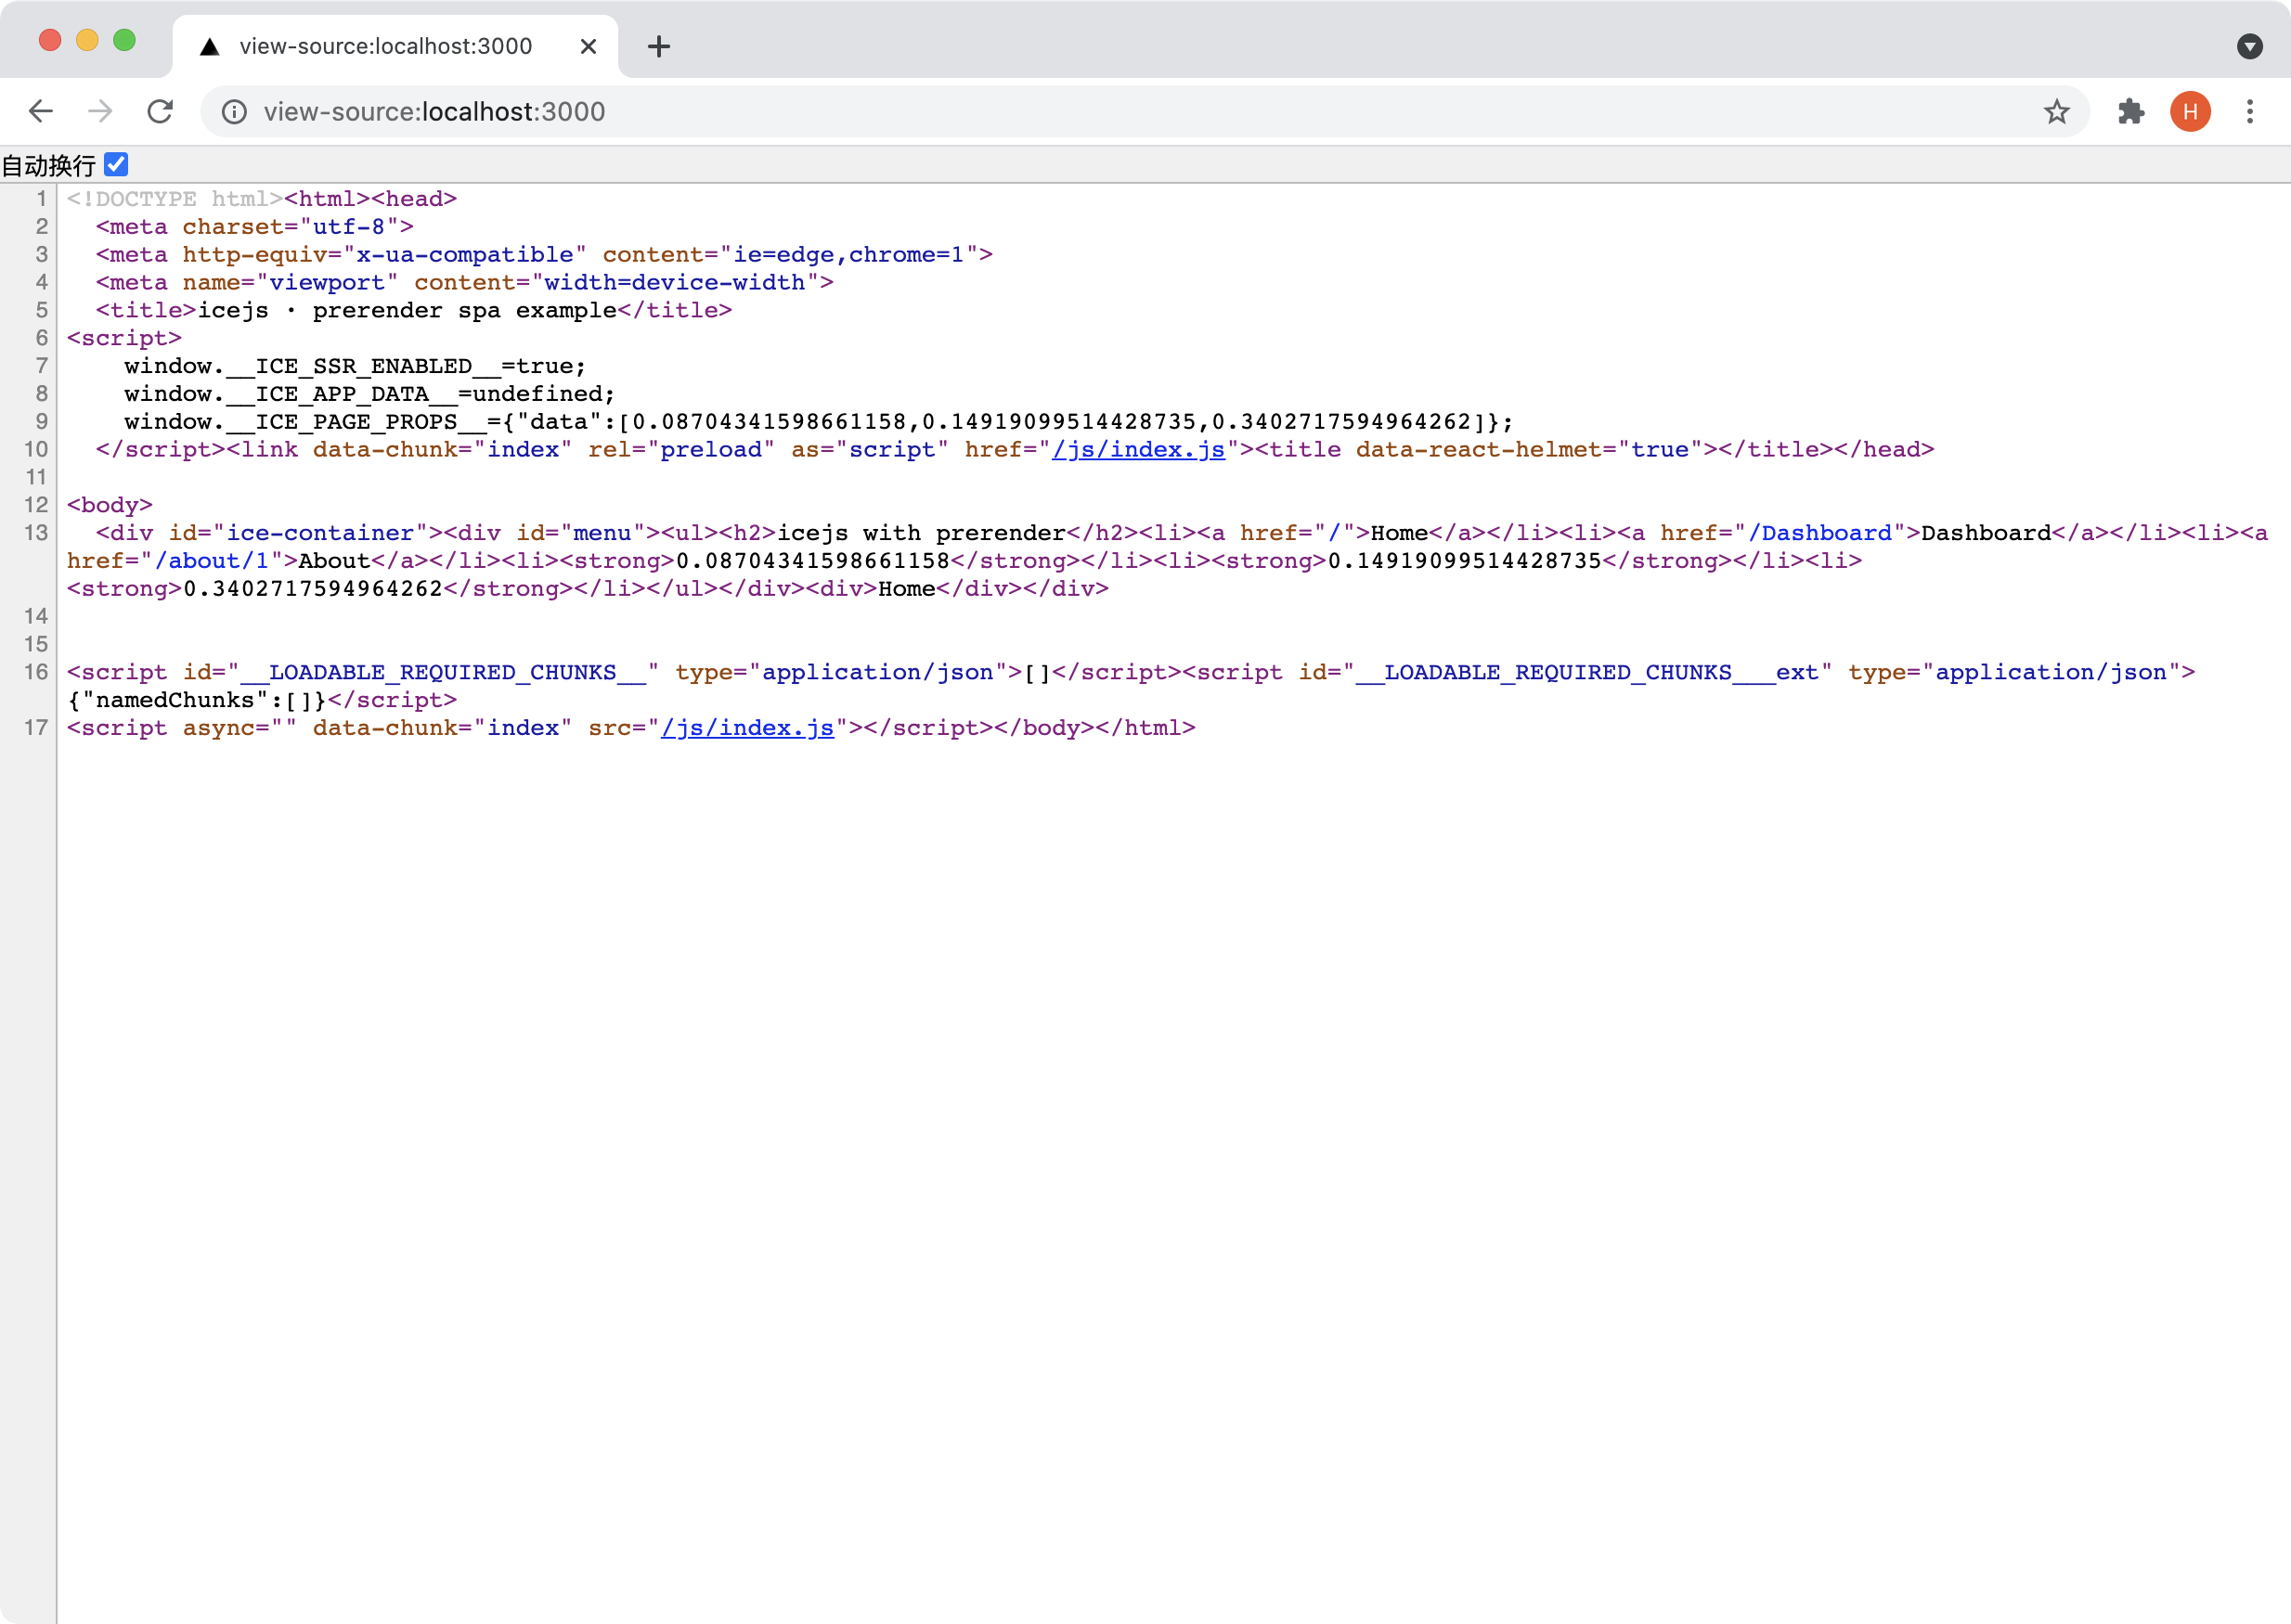Open the /js/index.js link on line 10
This screenshot has width=2291, height=1624.
tap(1138, 450)
